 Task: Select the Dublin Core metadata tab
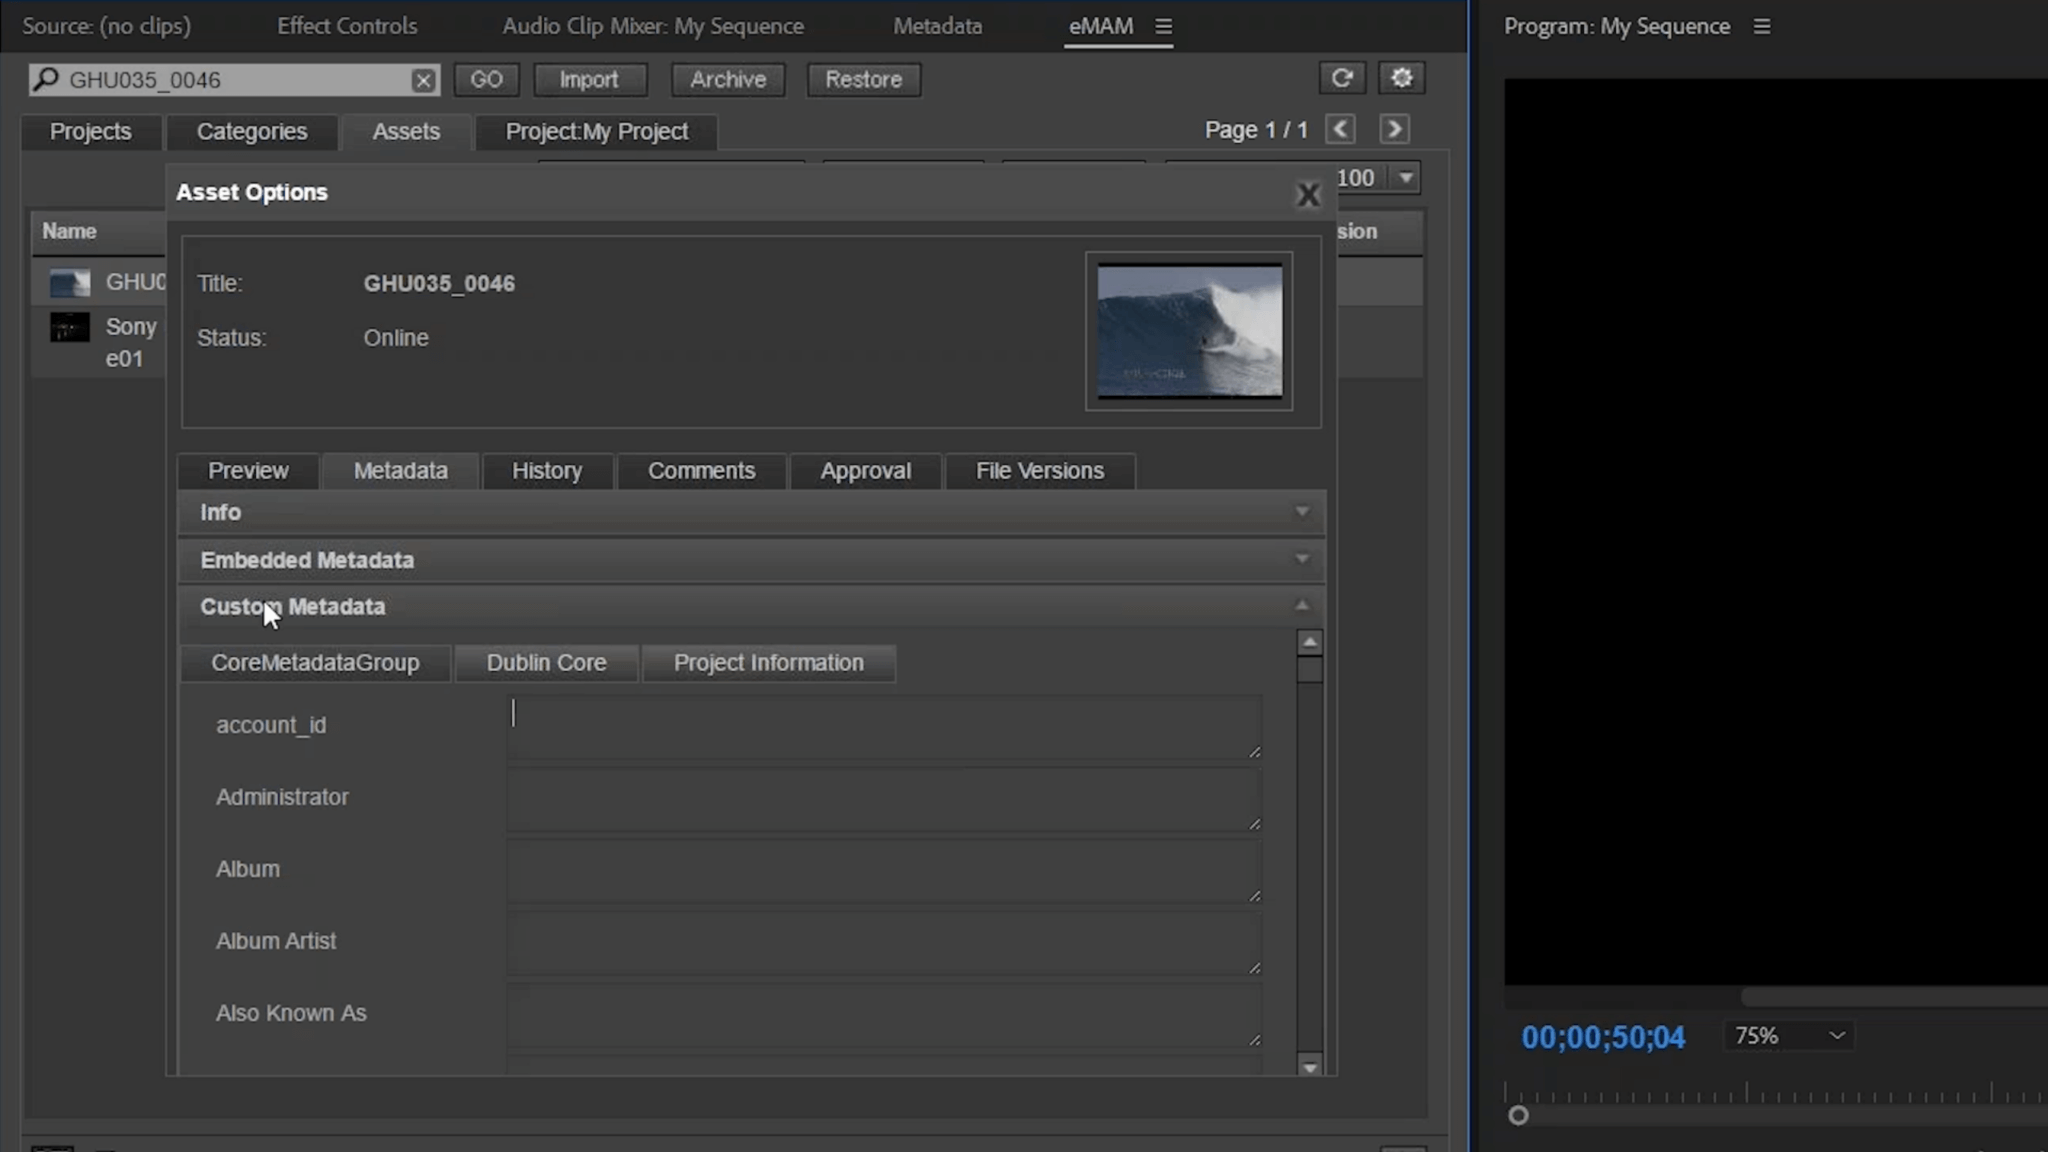tap(546, 663)
